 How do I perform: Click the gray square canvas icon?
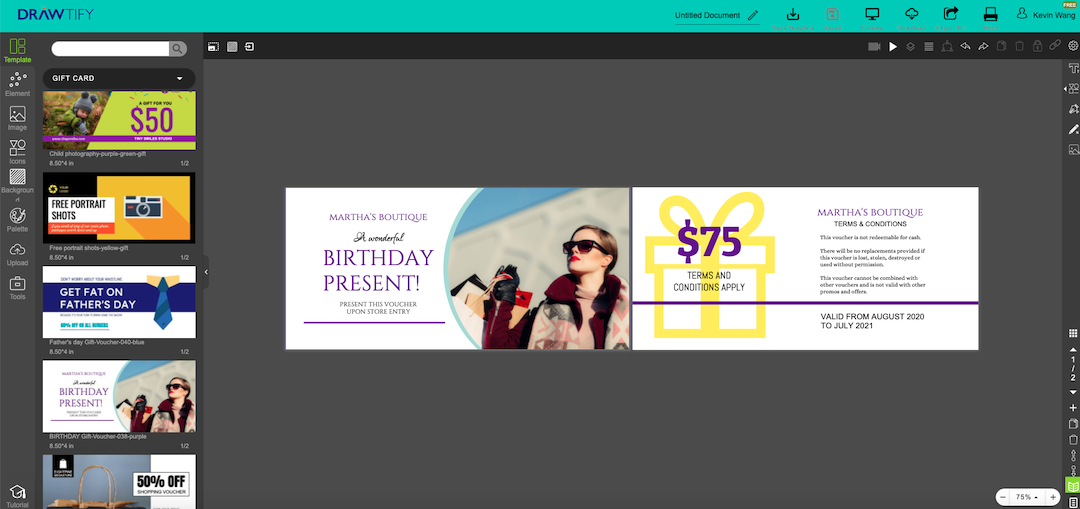pyautogui.click(x=232, y=47)
